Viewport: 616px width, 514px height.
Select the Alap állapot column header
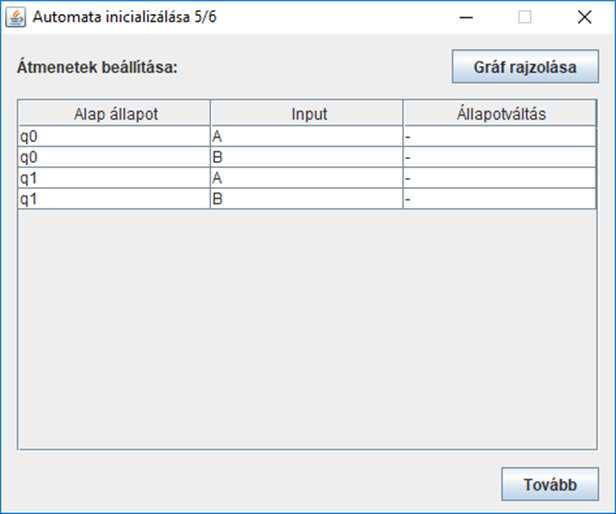(x=114, y=113)
